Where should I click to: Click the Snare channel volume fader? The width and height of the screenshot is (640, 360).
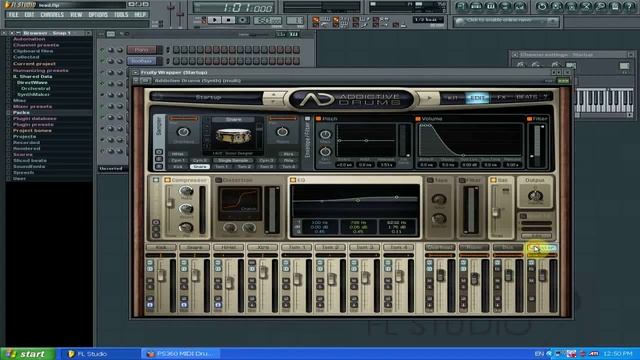pyautogui.click(x=195, y=276)
